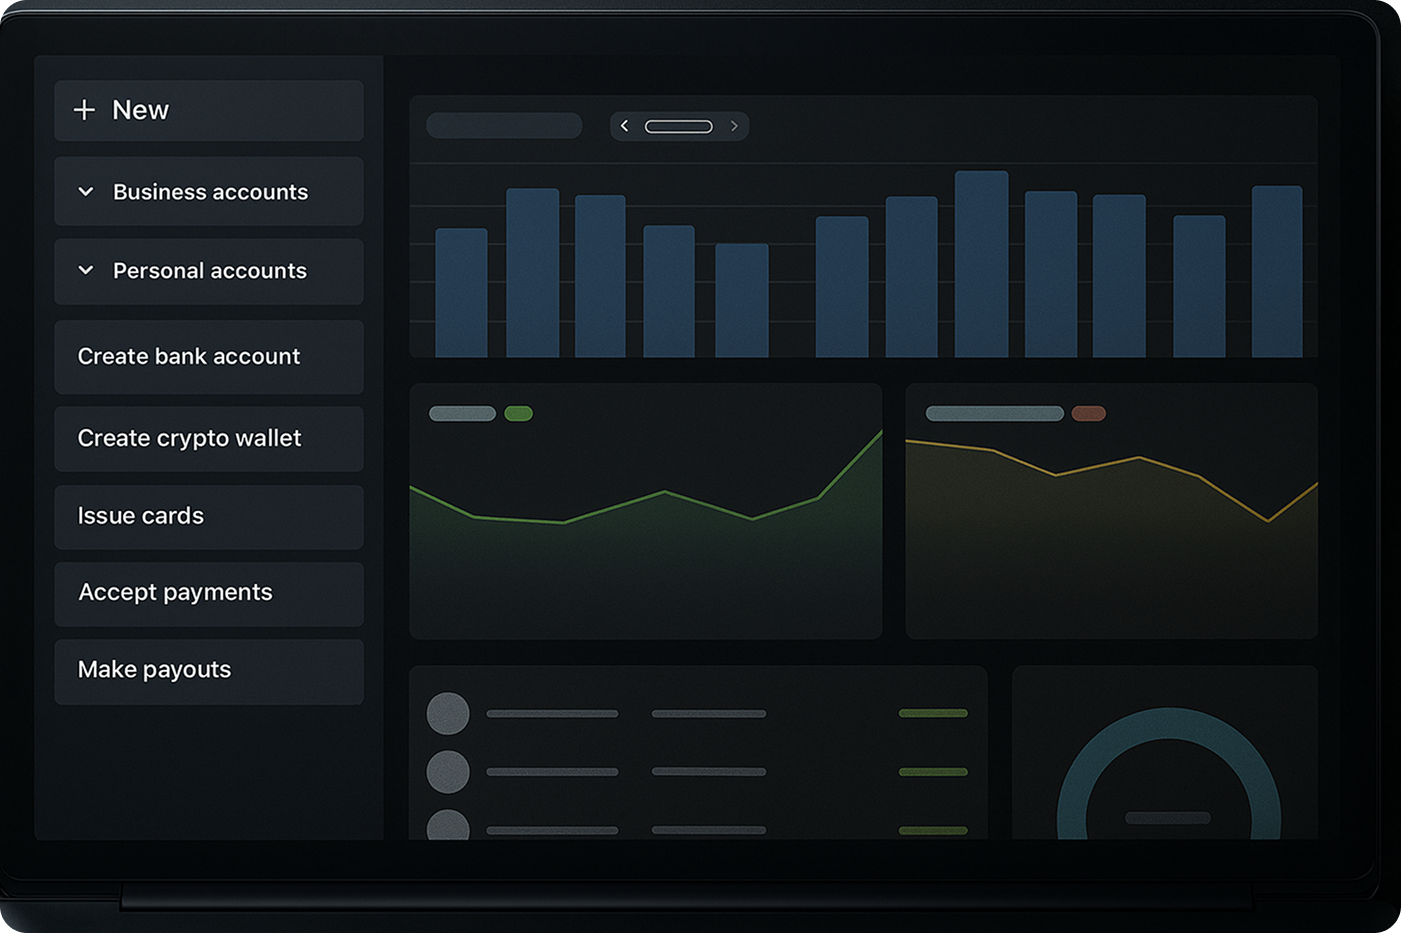Click the red badge on orange chart
Image resolution: width=1401 pixels, height=933 pixels.
point(1088,414)
